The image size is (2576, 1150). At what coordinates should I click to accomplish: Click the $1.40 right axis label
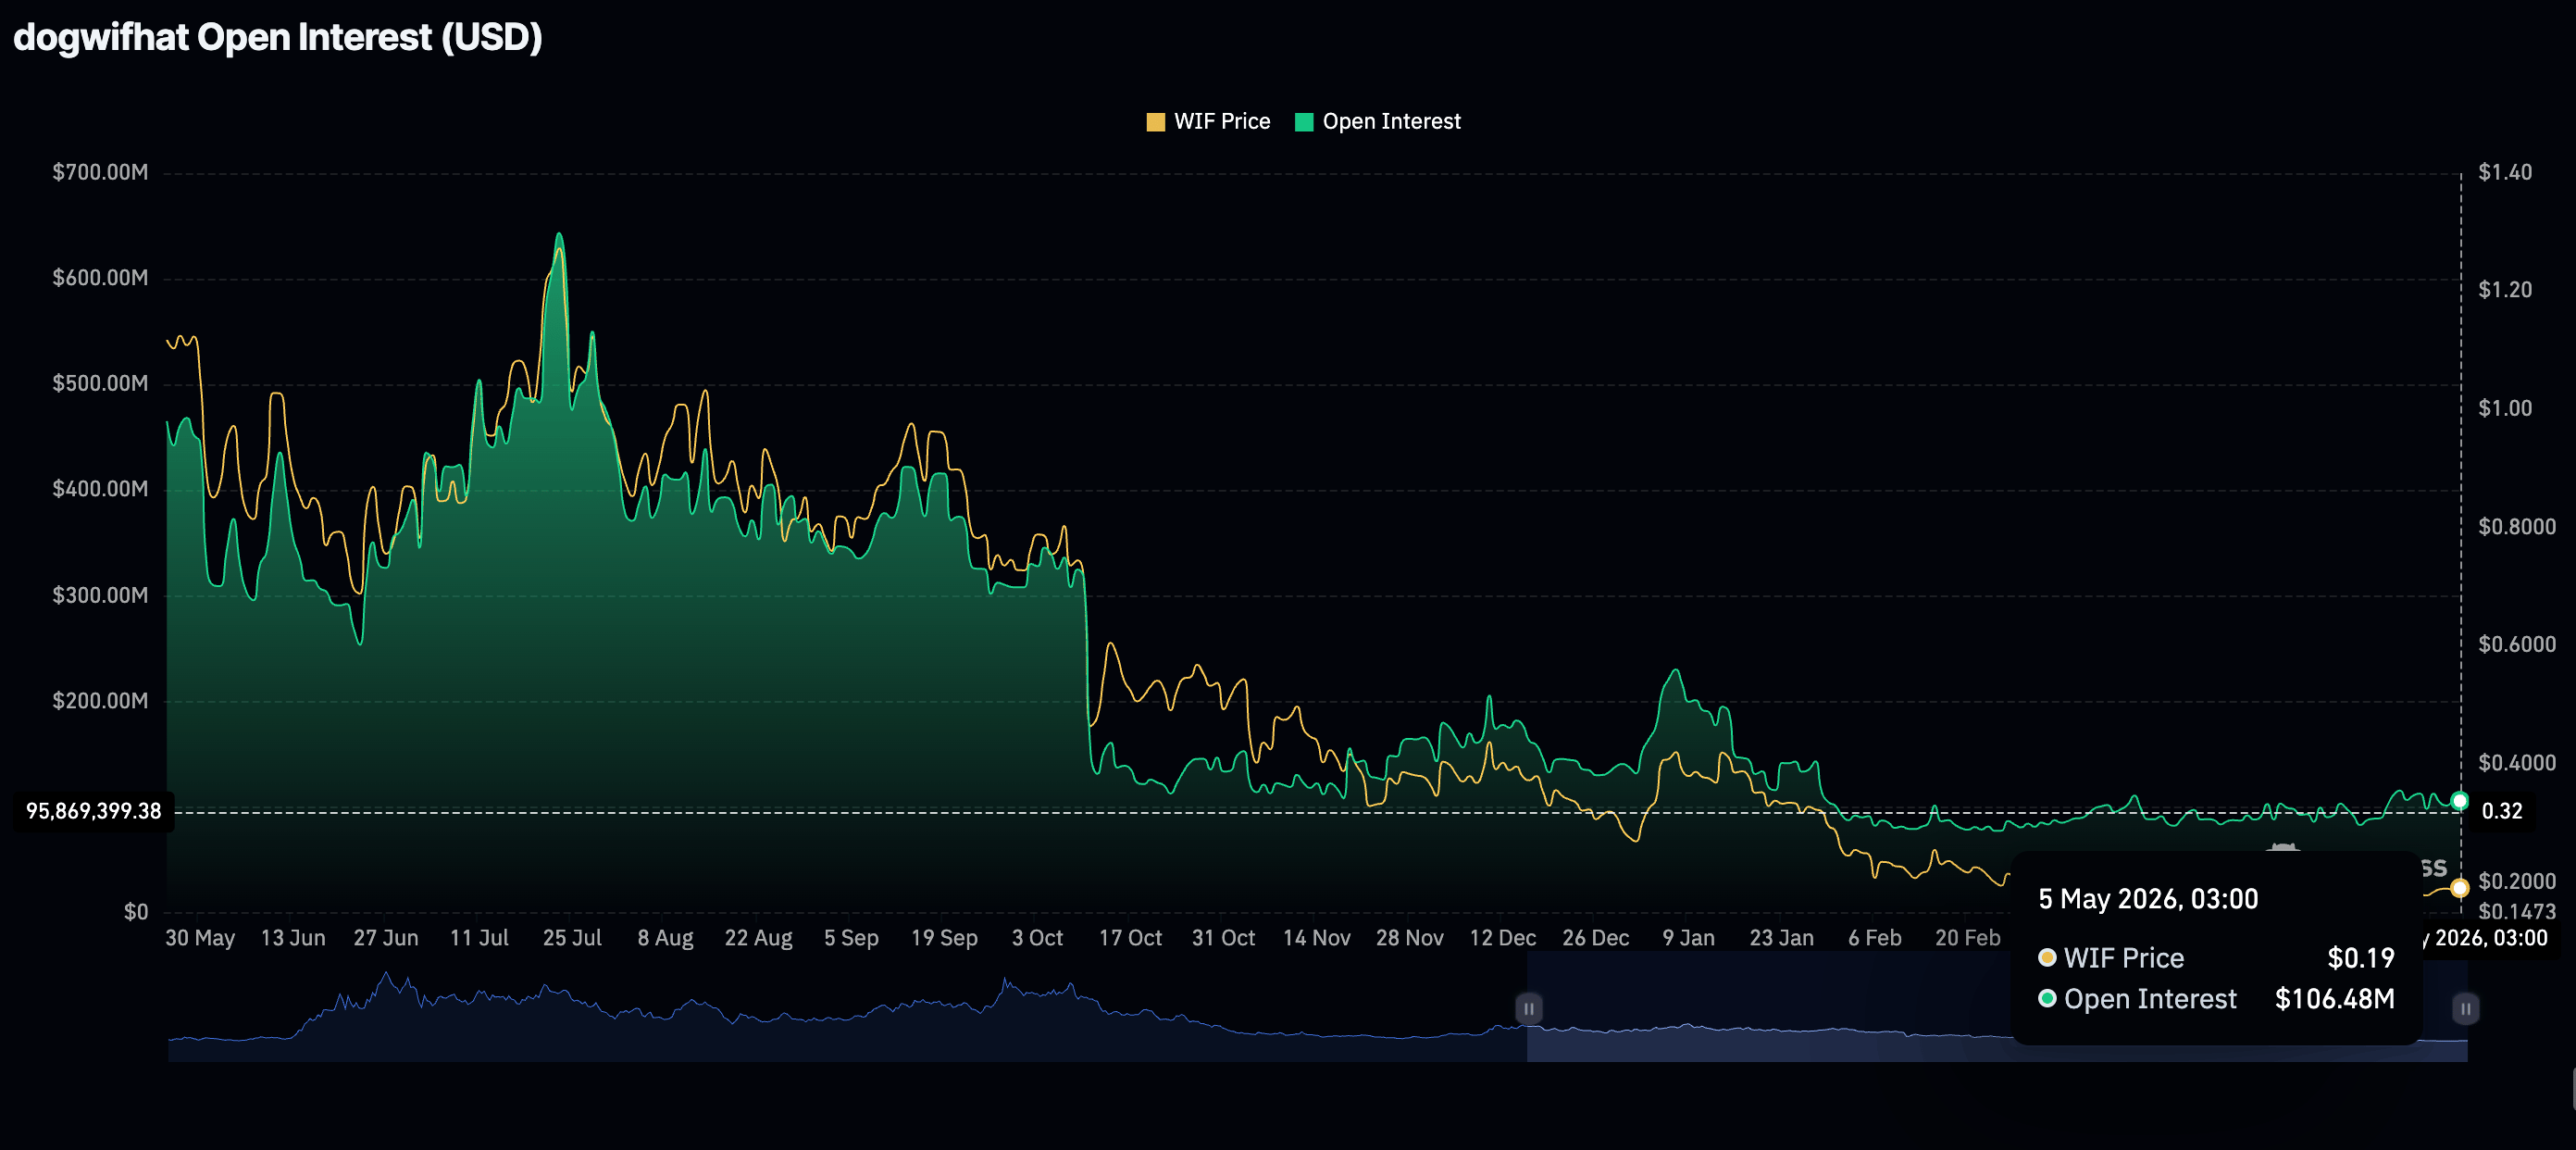[x=2505, y=172]
